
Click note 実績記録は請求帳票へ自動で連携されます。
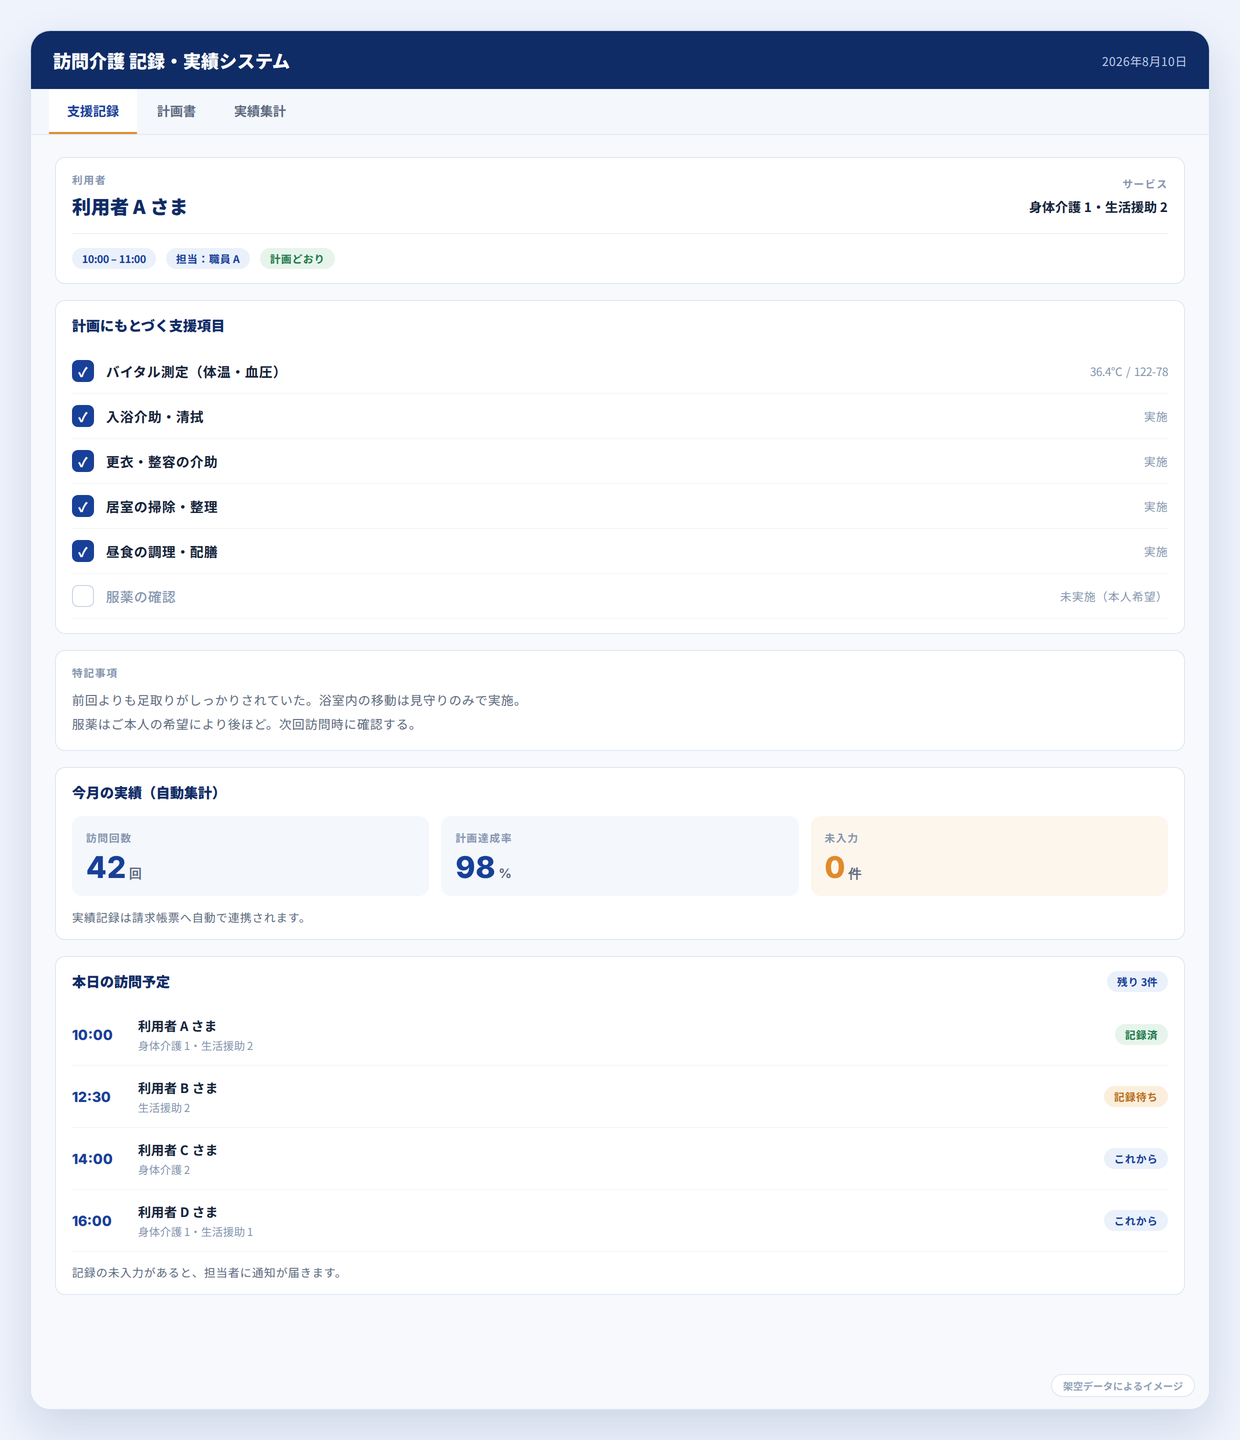(x=189, y=918)
